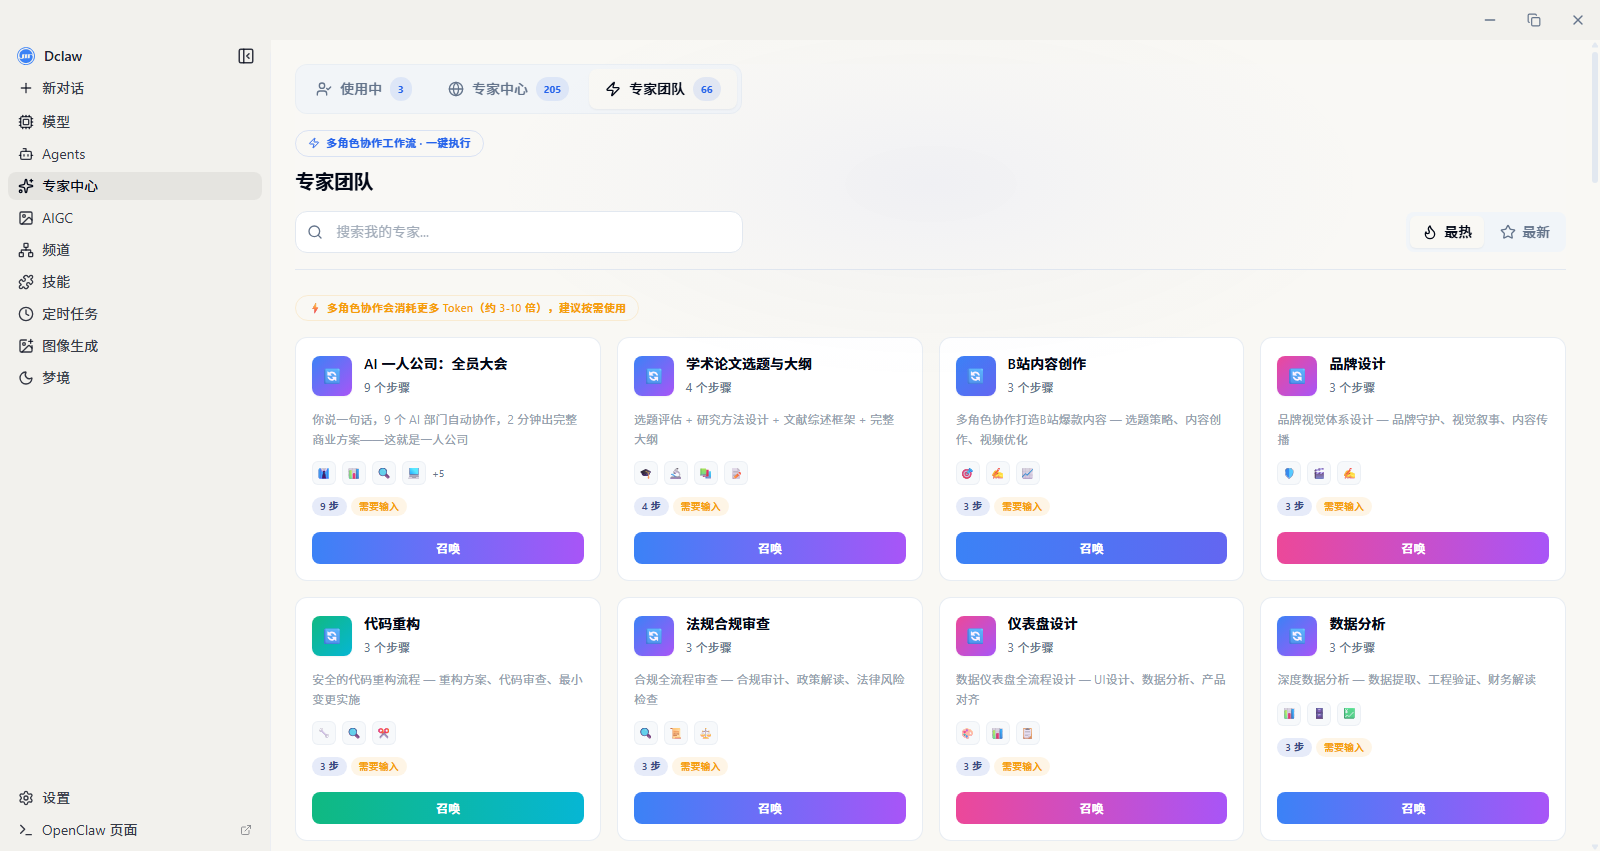
Task: Click the 代码重构 card icon
Action: pyautogui.click(x=332, y=636)
